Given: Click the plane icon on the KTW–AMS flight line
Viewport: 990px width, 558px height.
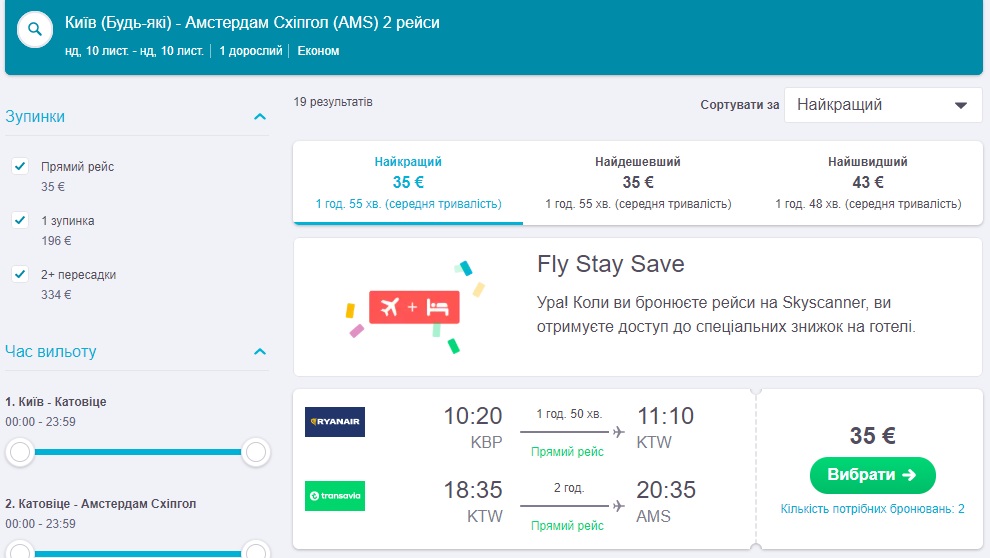Looking at the screenshot, I should point(618,506).
